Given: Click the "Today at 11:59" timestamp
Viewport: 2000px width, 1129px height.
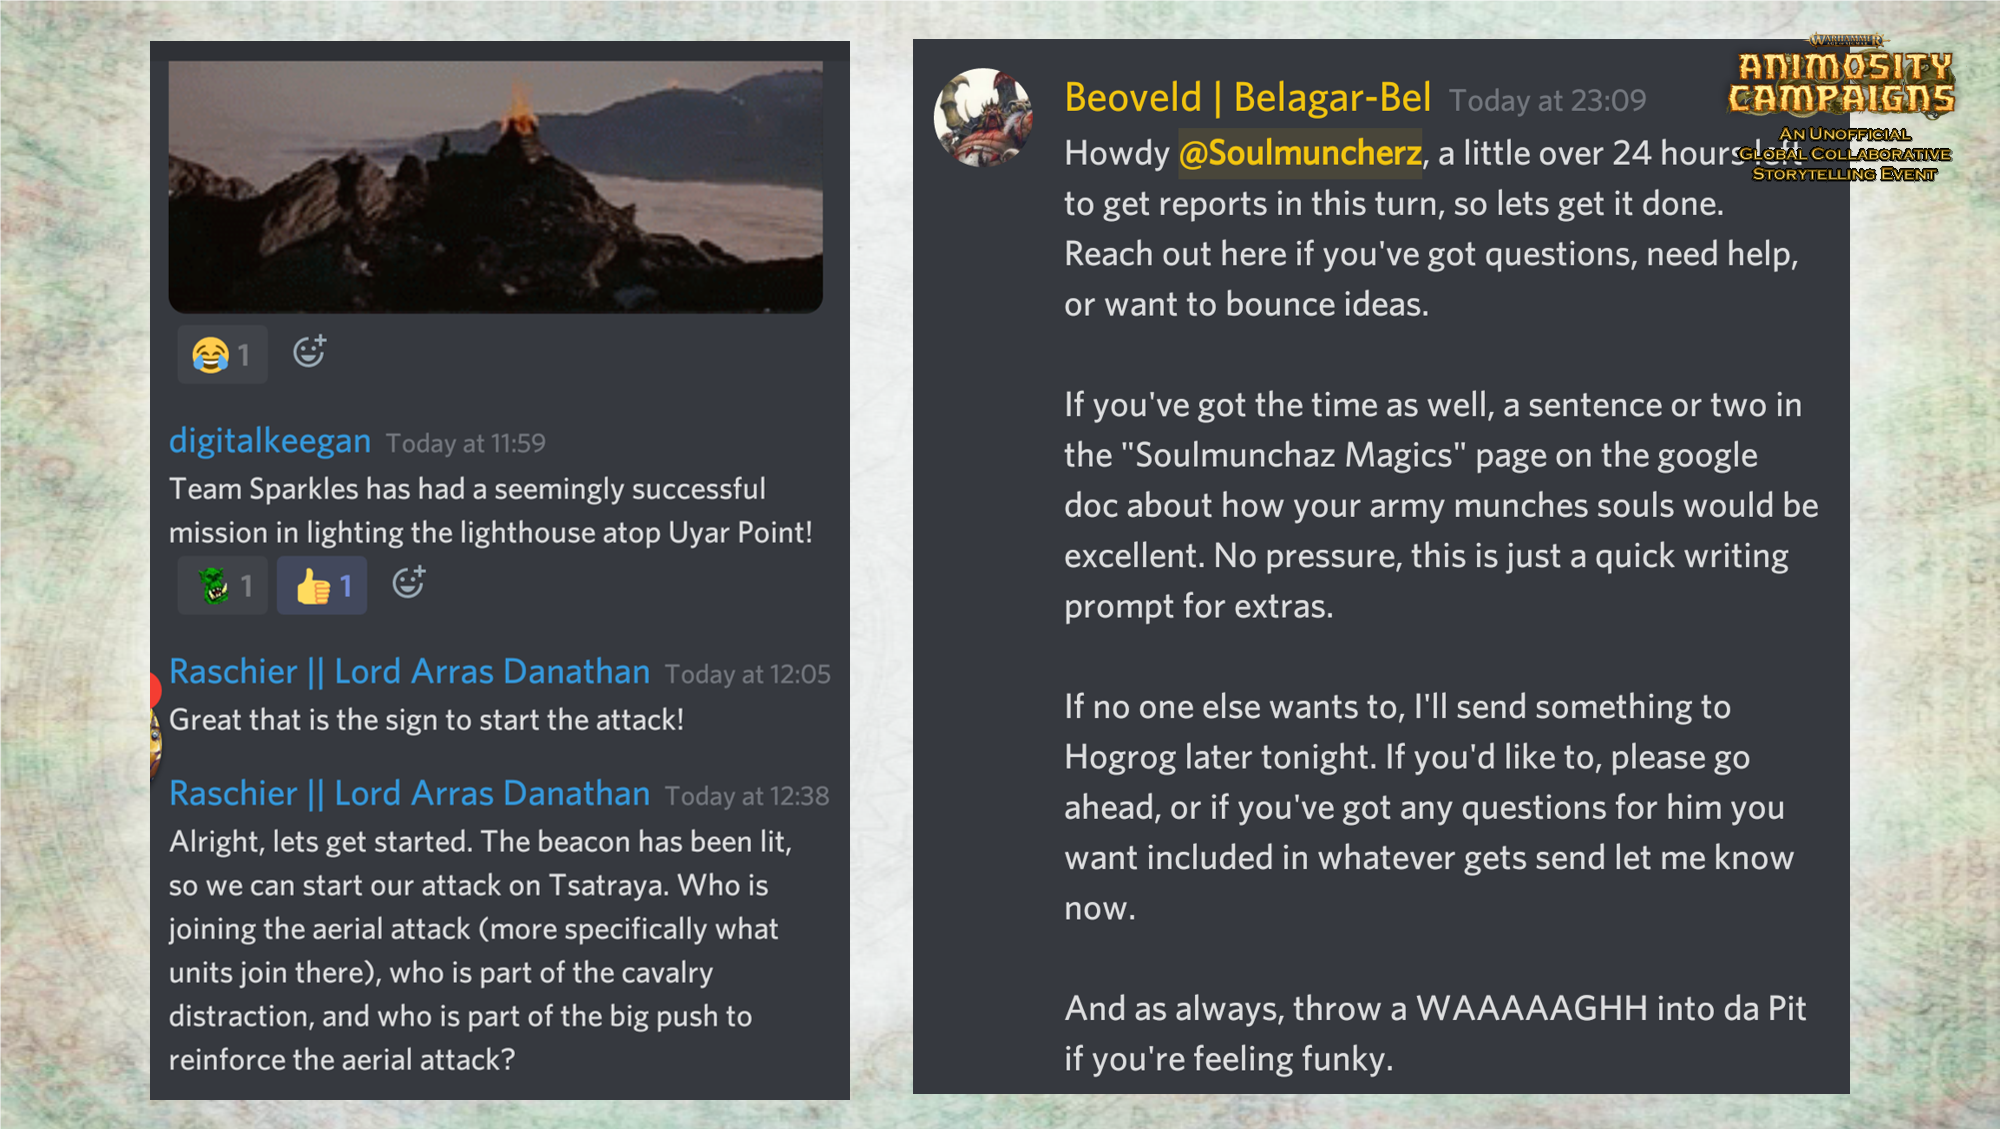Looking at the screenshot, I should pos(466,443).
